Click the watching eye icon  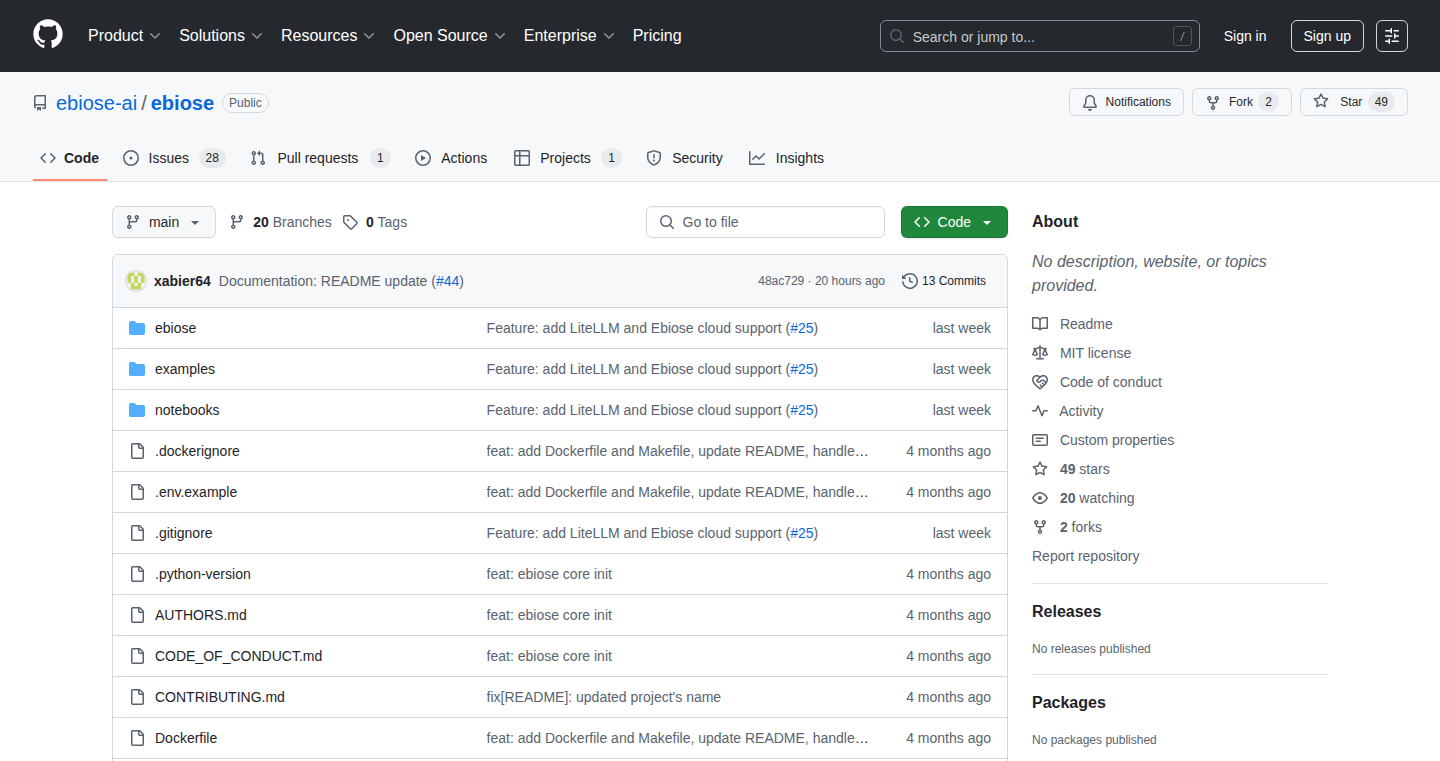(1040, 498)
